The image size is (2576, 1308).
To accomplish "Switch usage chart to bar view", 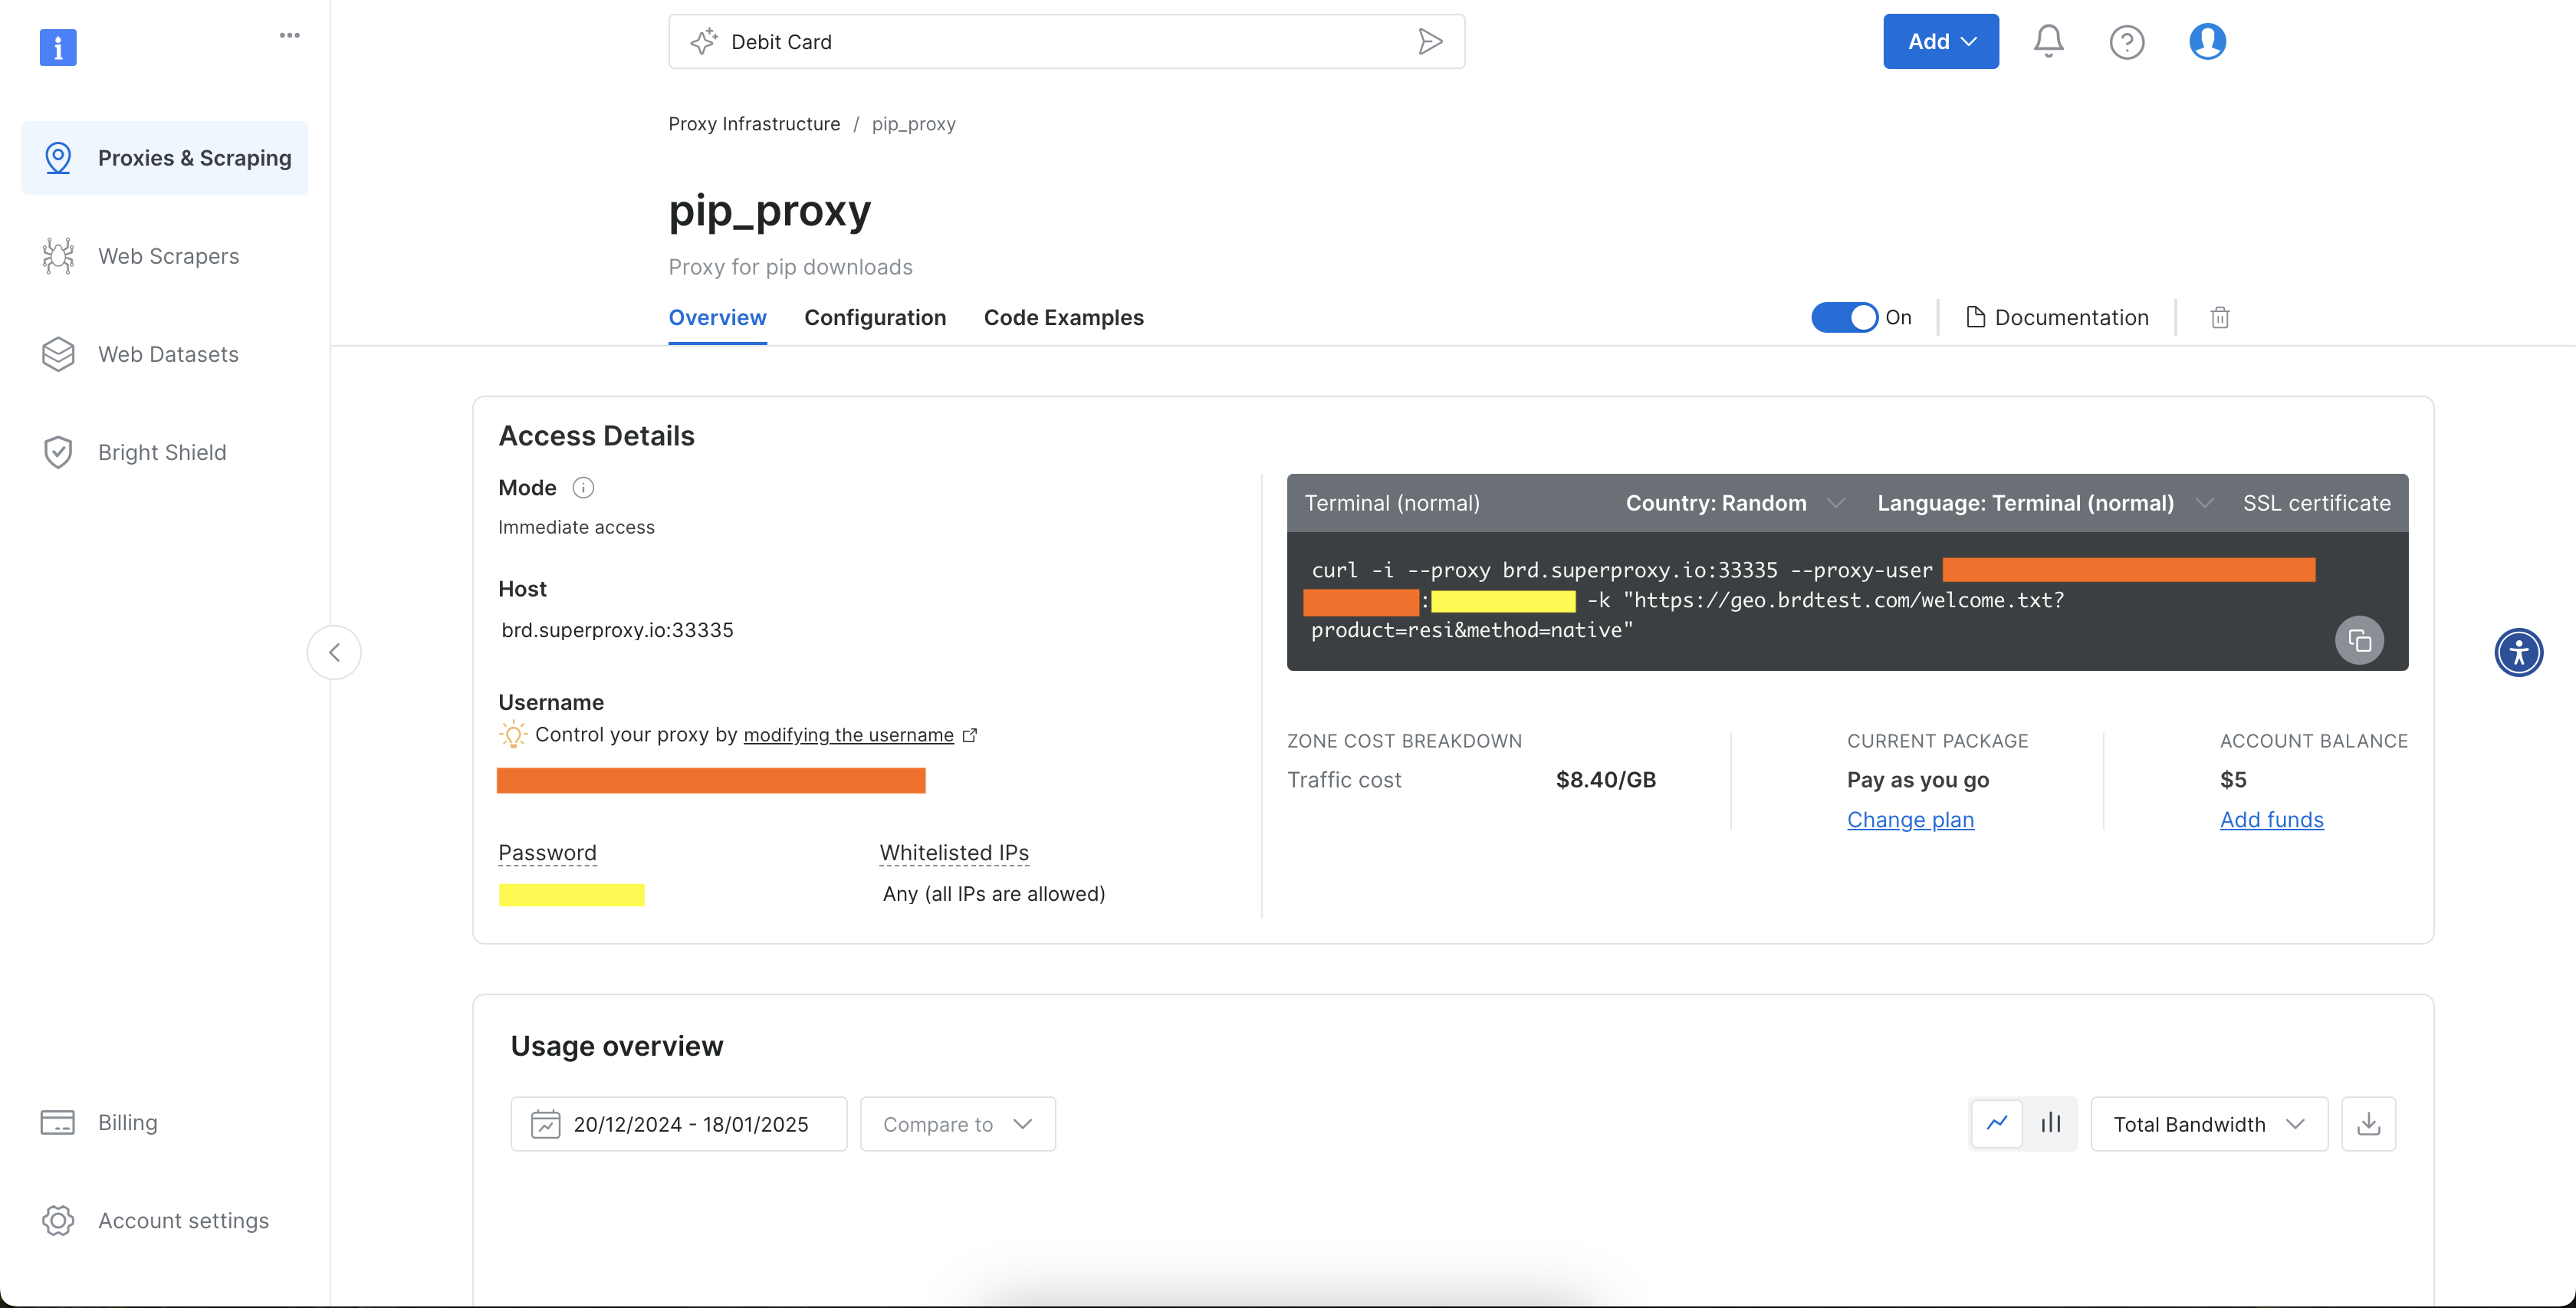I will click(2050, 1123).
